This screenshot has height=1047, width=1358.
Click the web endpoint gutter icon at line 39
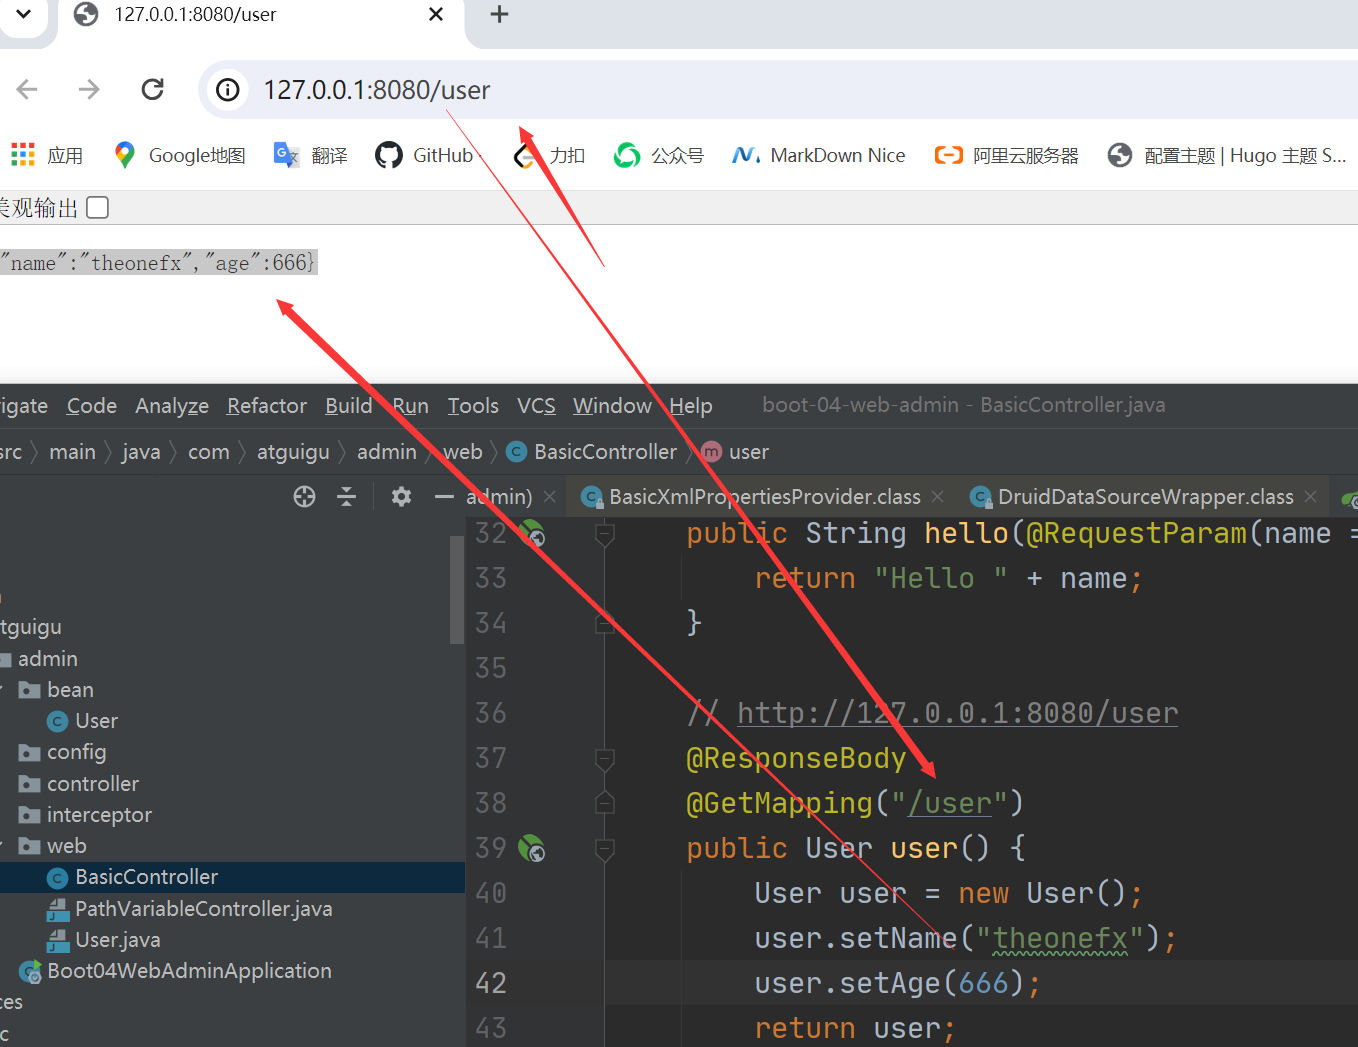[532, 849]
